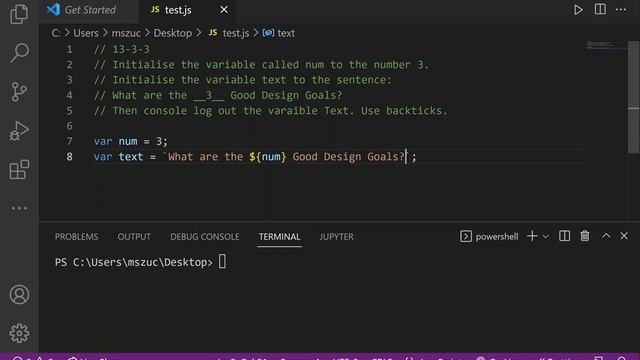This screenshot has height=360, width=640.
Task: Show additional views via ellipsis icon
Action: coord(19,208)
